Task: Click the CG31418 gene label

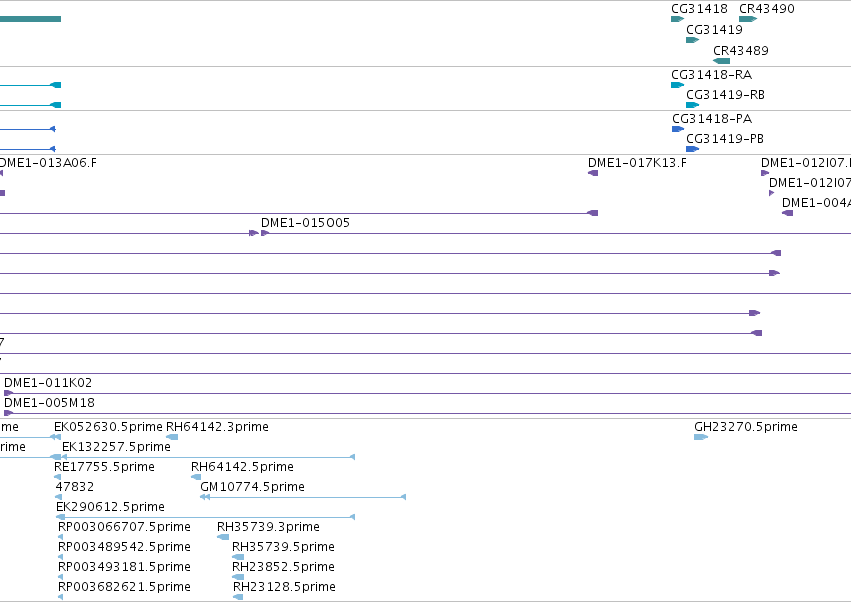Action: coord(699,9)
